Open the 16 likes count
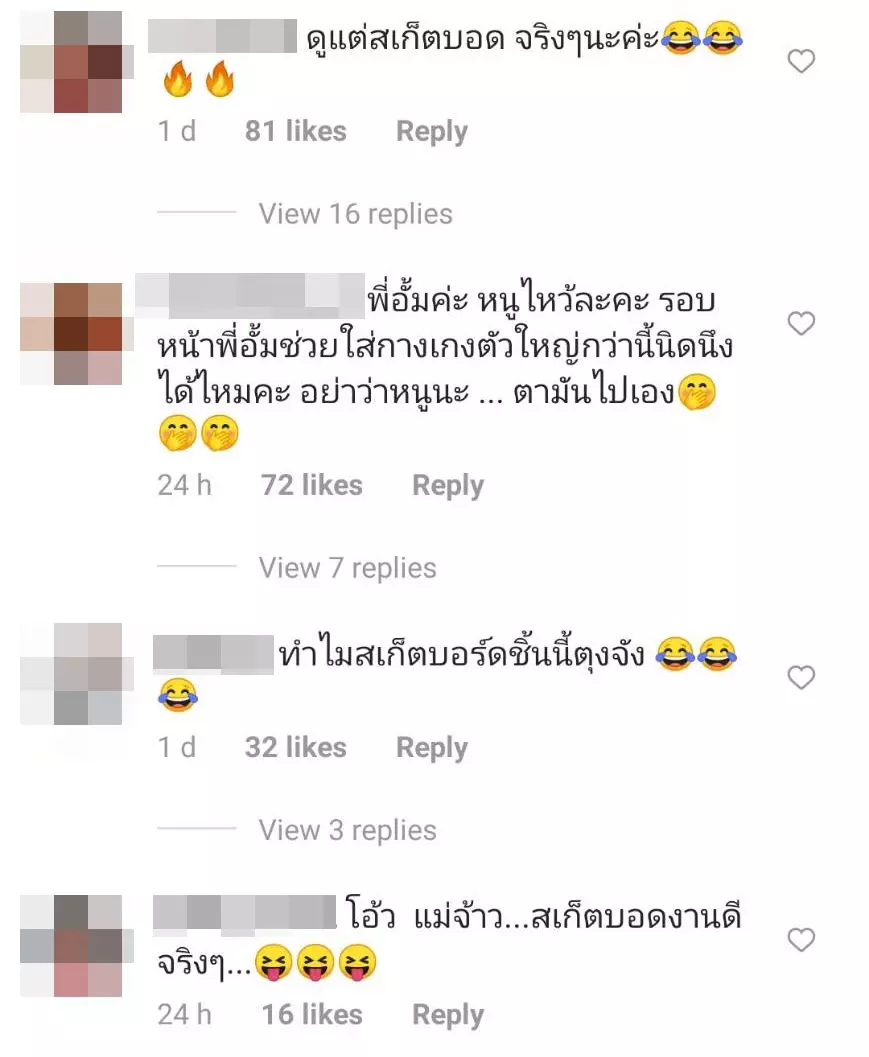 pyautogui.click(x=311, y=1014)
